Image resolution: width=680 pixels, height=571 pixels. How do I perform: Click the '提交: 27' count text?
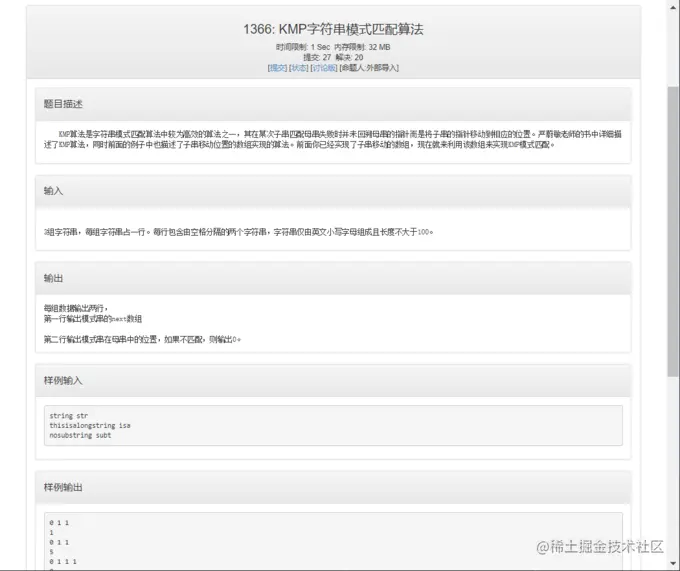317,57
